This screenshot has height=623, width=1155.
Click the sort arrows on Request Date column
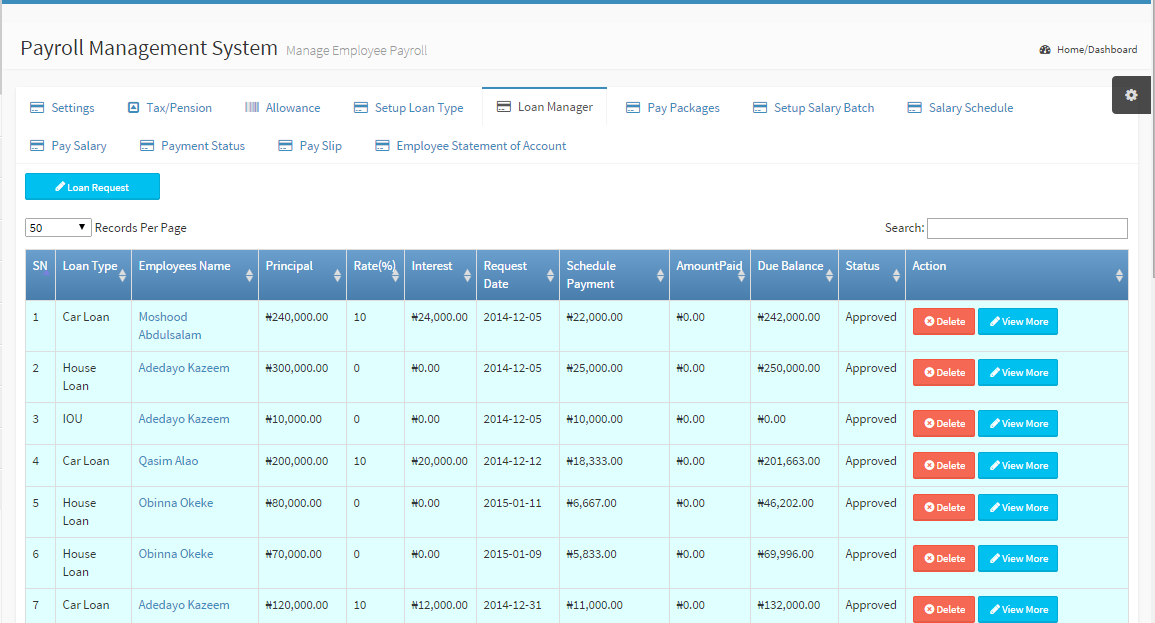(550, 275)
